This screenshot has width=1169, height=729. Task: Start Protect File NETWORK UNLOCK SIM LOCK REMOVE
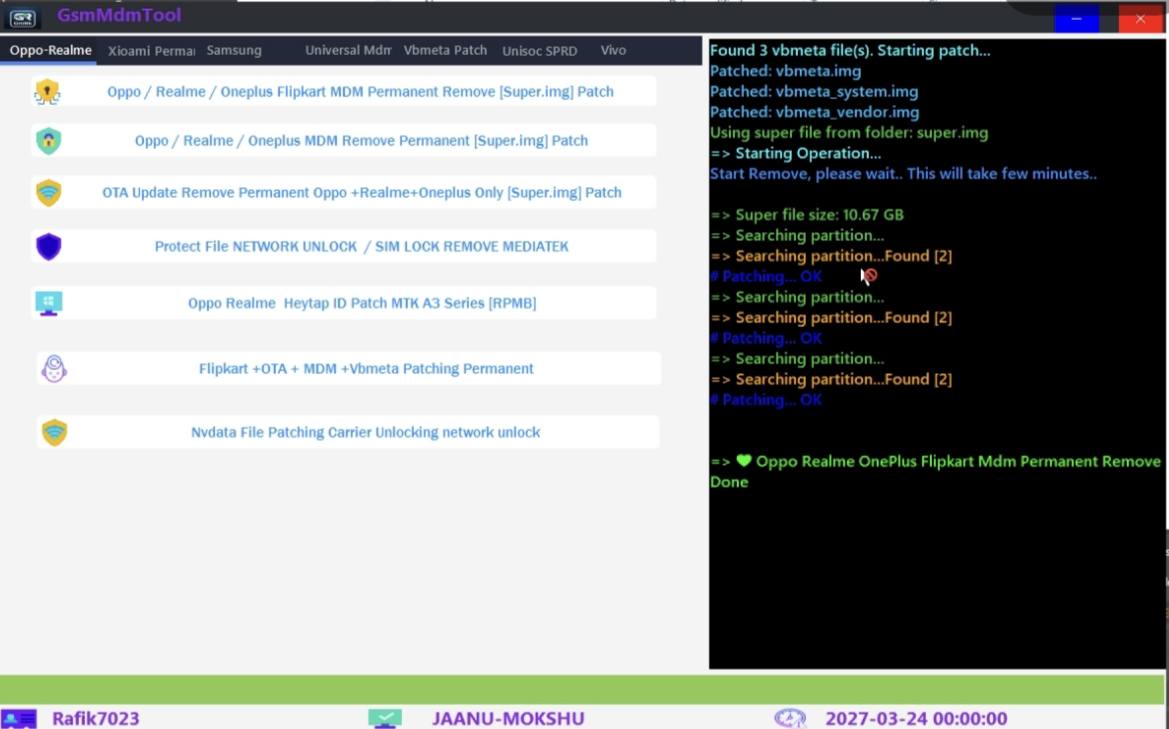[344, 247]
